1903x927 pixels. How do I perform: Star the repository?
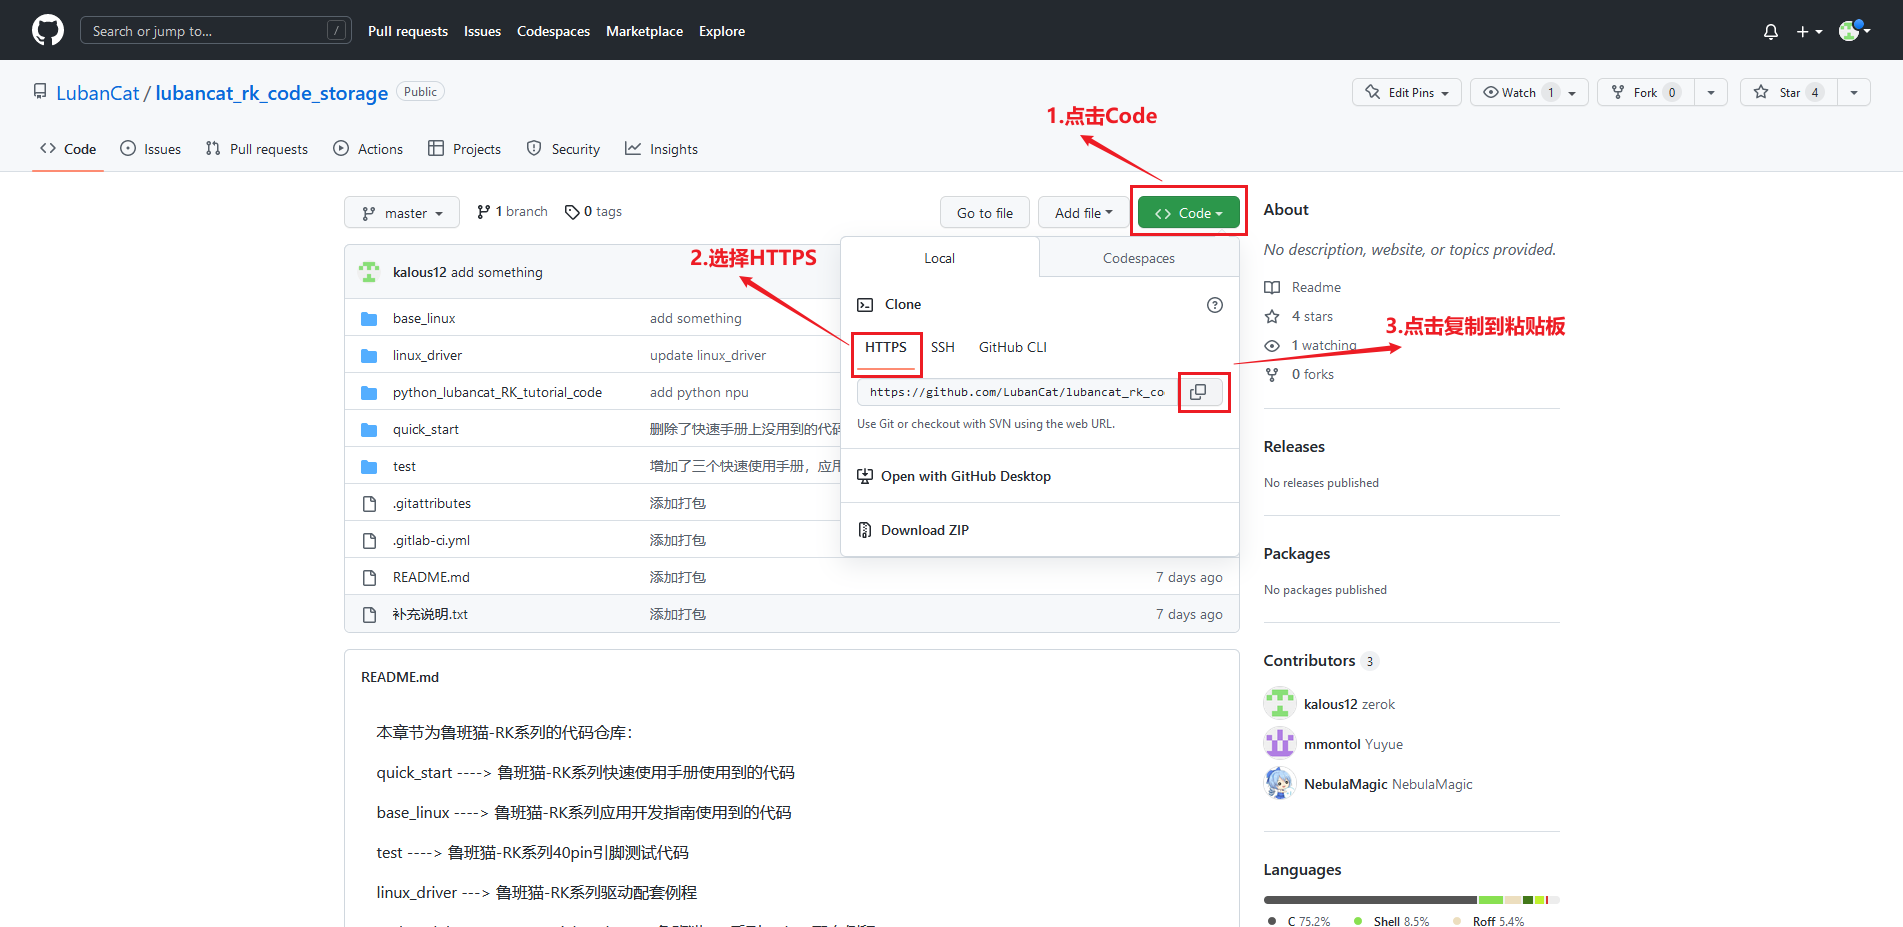1788,92
